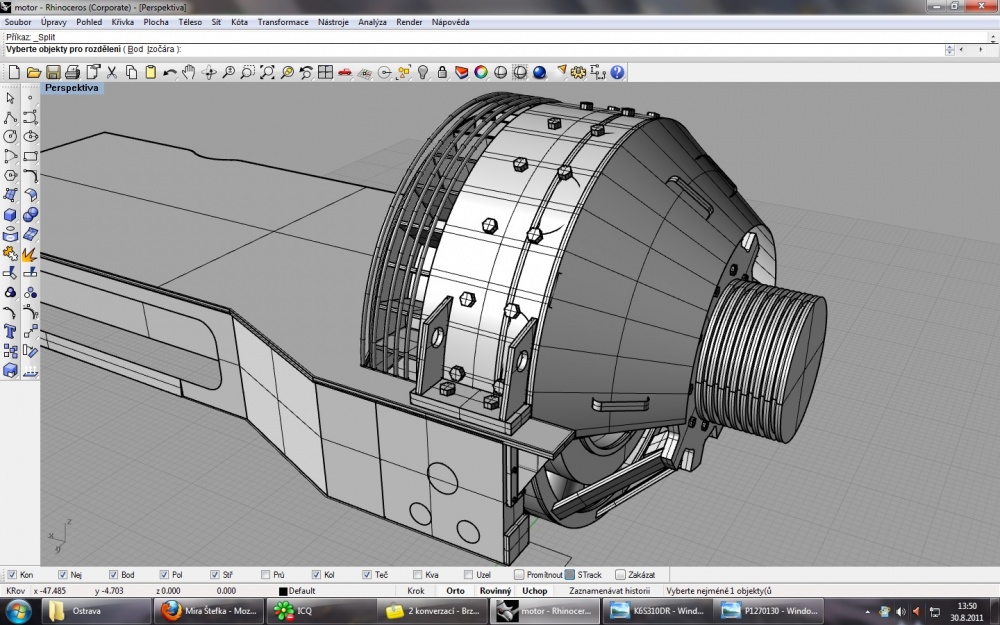1000x625 pixels.
Task: Click the black Default layer swatch
Action: pos(283,591)
